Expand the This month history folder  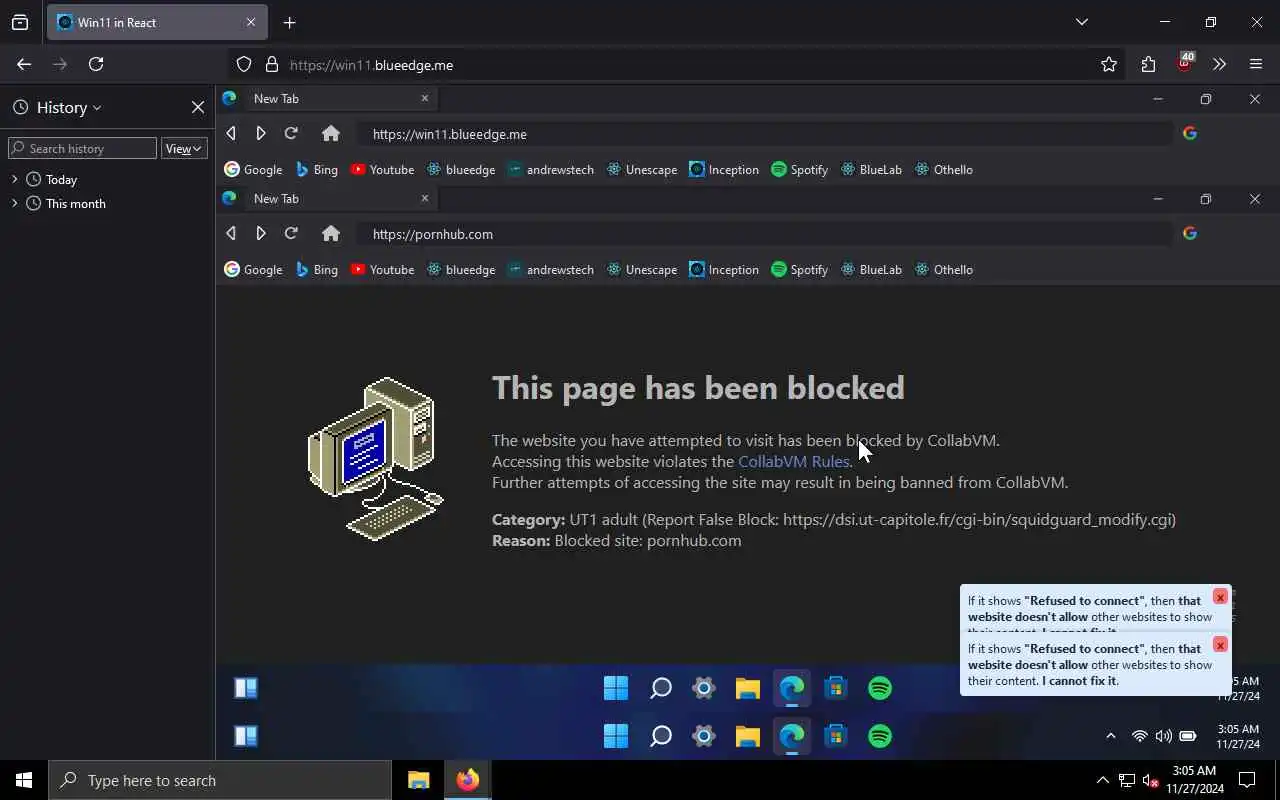15,203
